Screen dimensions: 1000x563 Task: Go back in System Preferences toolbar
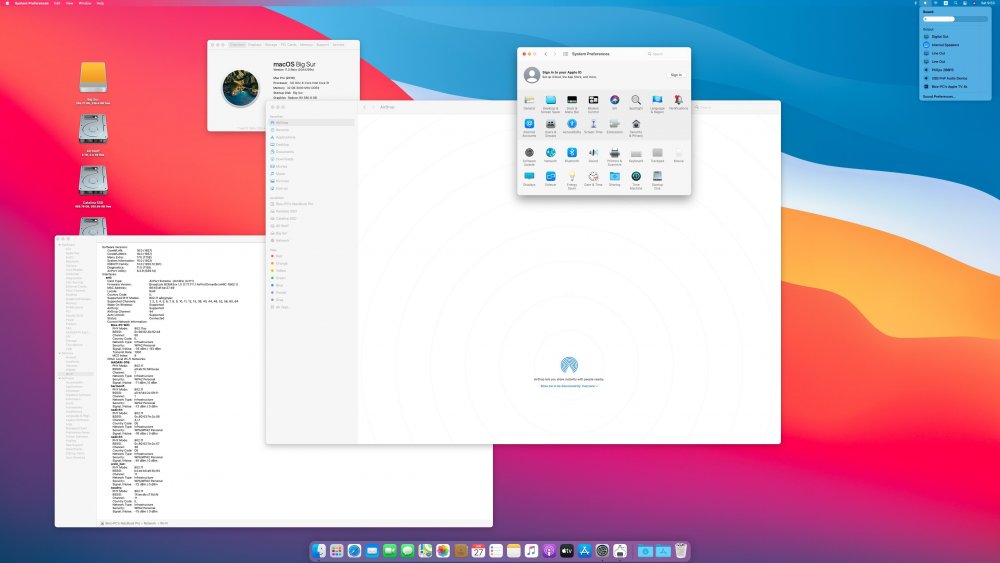click(x=546, y=54)
